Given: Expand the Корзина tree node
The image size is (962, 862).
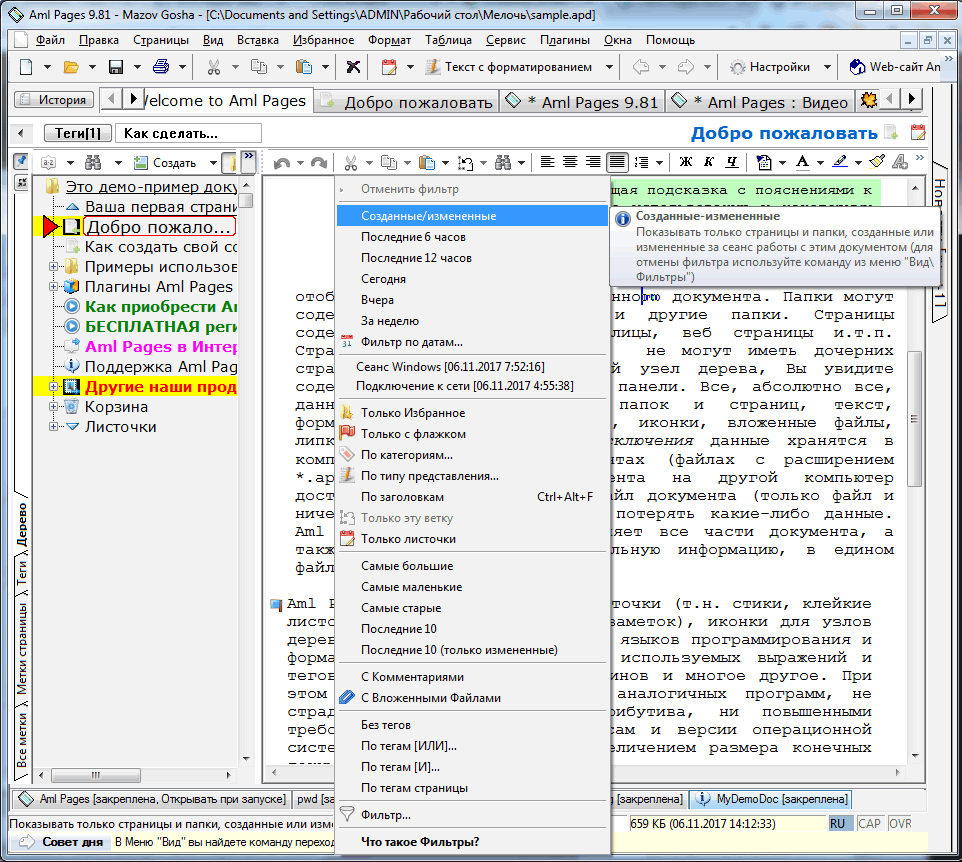Looking at the screenshot, I should pos(53,407).
